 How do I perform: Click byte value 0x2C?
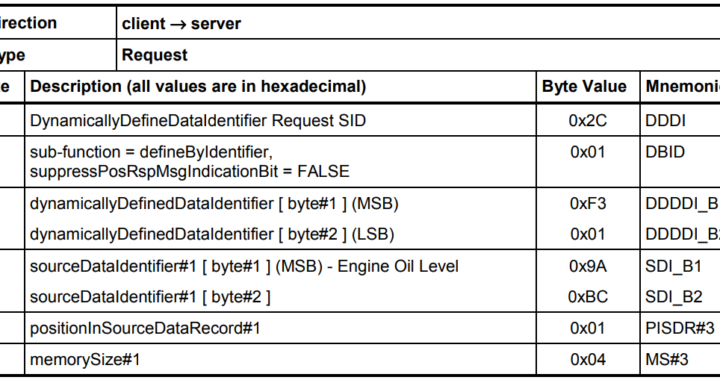(588, 121)
